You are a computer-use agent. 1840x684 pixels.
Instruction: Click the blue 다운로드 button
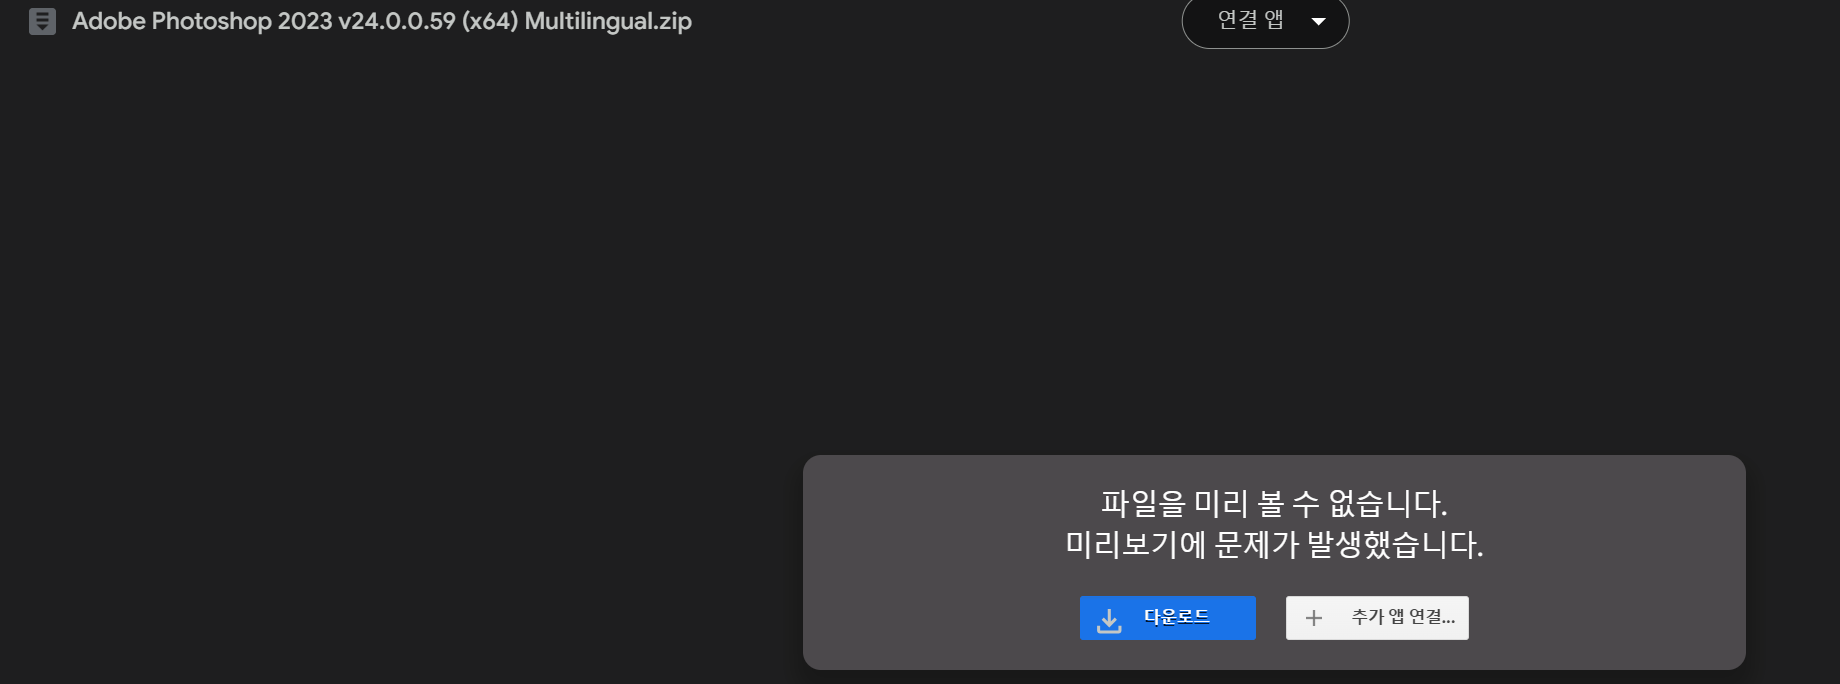1167,618
